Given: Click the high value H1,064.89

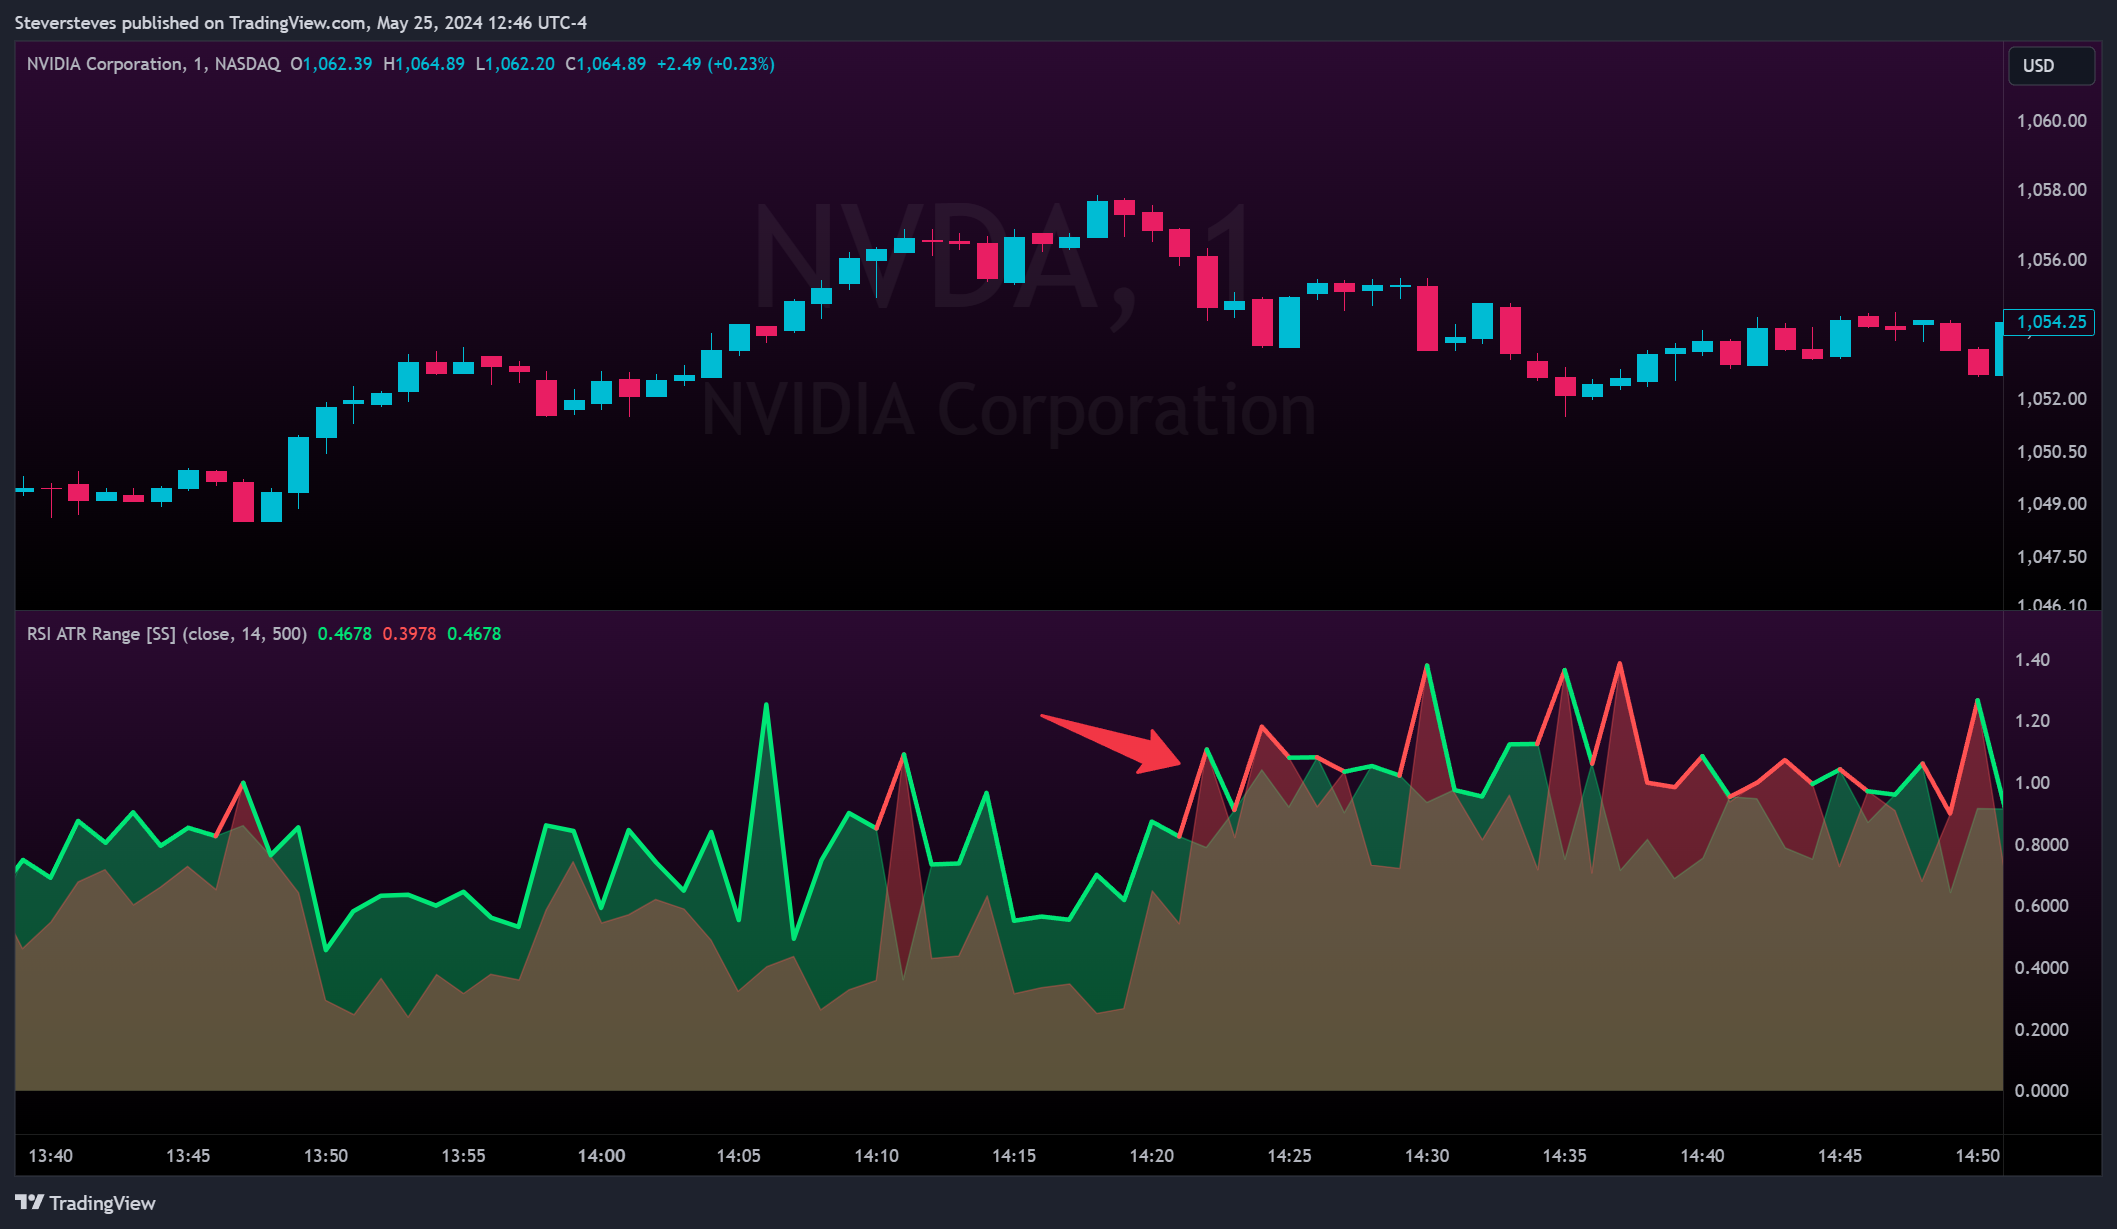Looking at the screenshot, I should pyautogui.click(x=424, y=64).
